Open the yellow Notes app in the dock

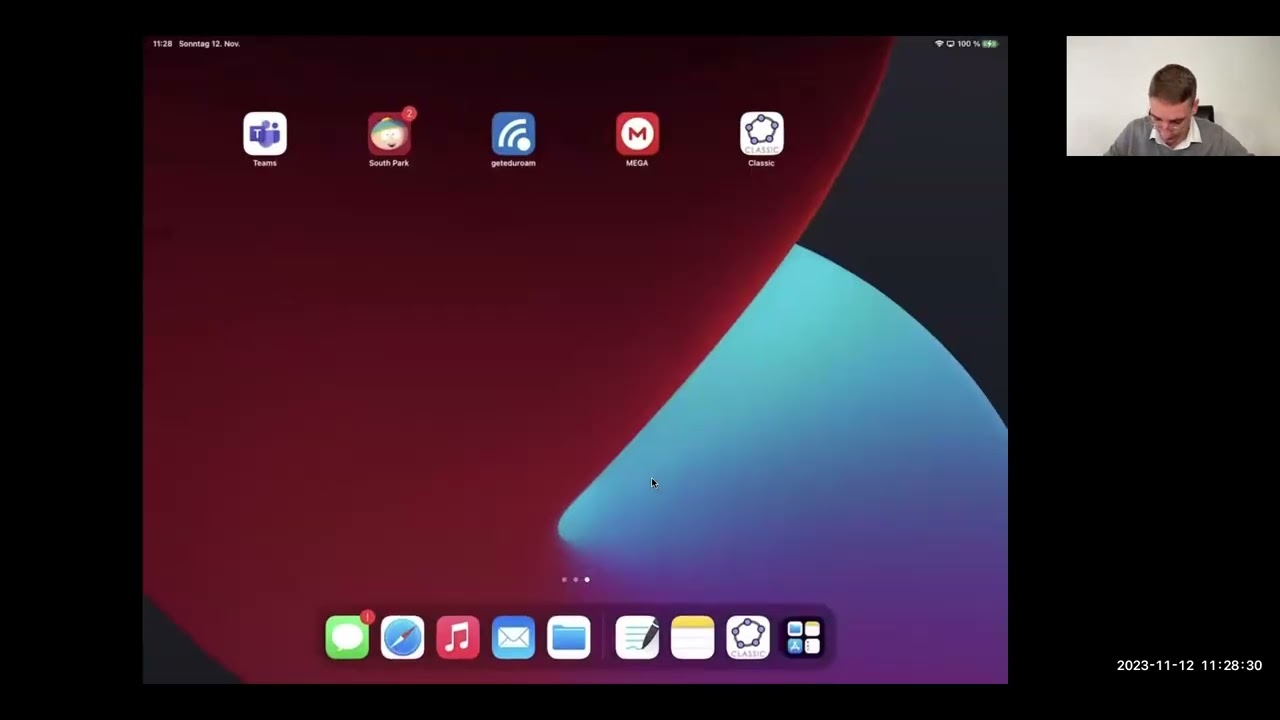pyautogui.click(x=692, y=638)
